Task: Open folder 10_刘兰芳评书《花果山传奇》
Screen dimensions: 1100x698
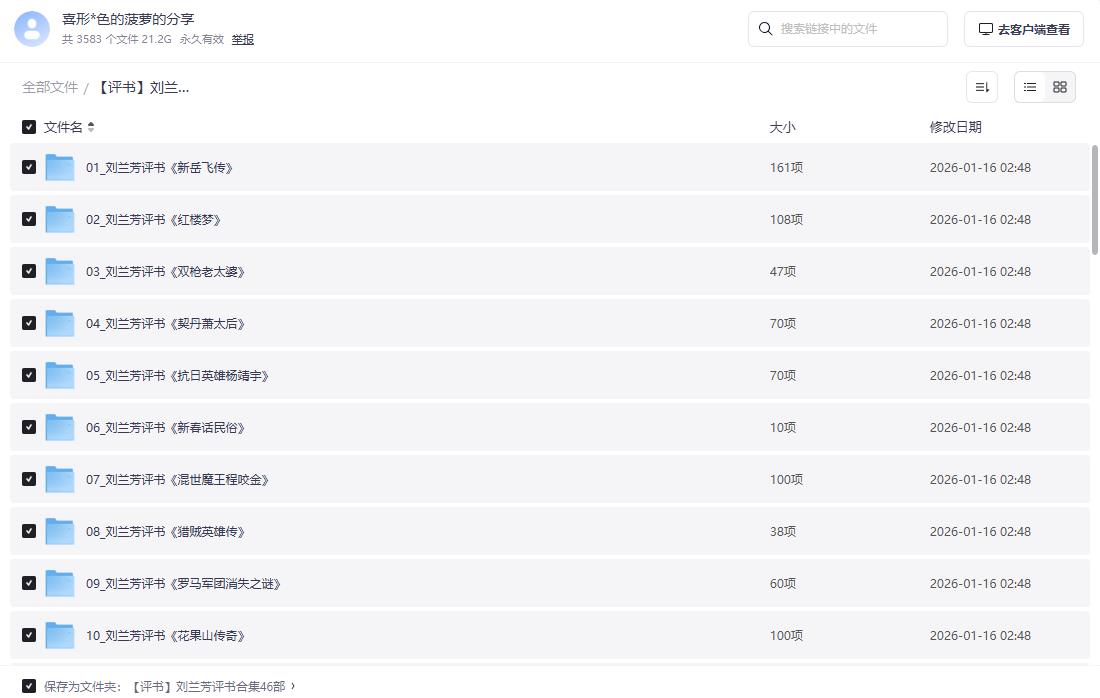Action: (166, 635)
